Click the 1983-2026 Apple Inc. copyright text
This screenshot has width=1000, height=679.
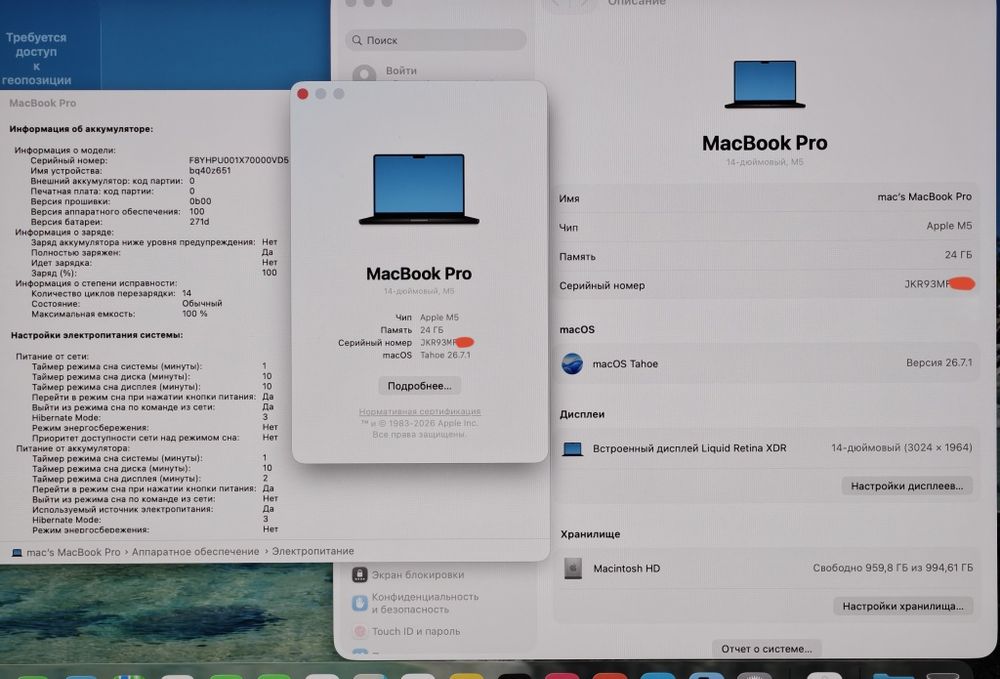coord(420,423)
